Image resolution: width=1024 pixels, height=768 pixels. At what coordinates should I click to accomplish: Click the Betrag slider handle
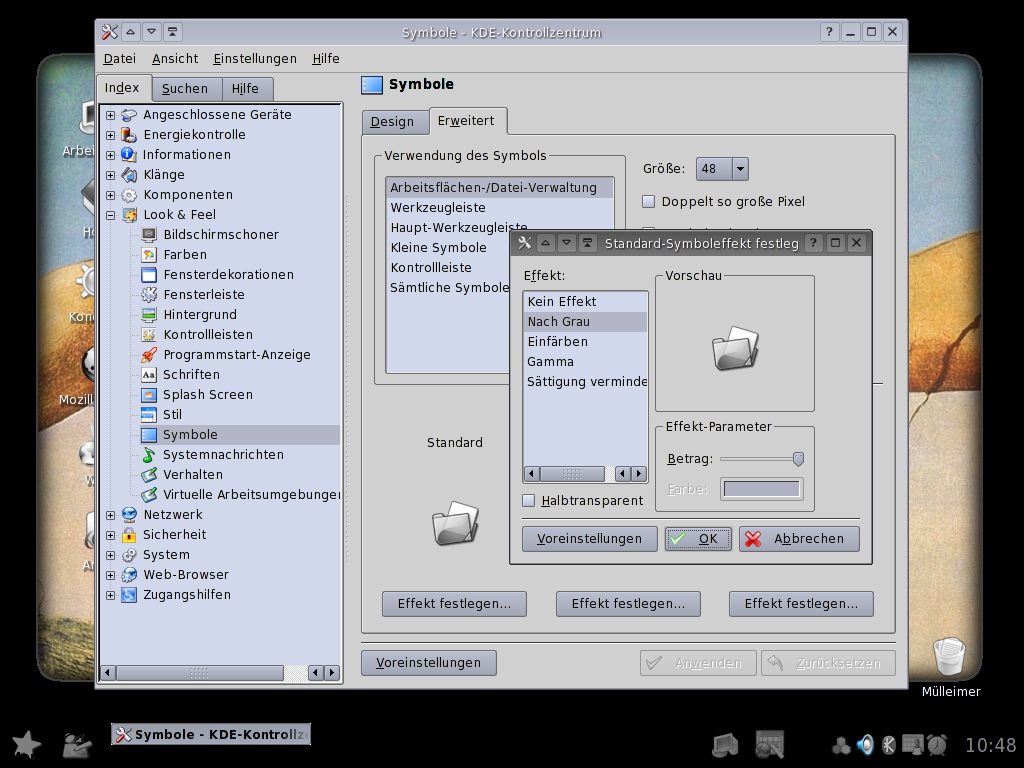point(797,459)
